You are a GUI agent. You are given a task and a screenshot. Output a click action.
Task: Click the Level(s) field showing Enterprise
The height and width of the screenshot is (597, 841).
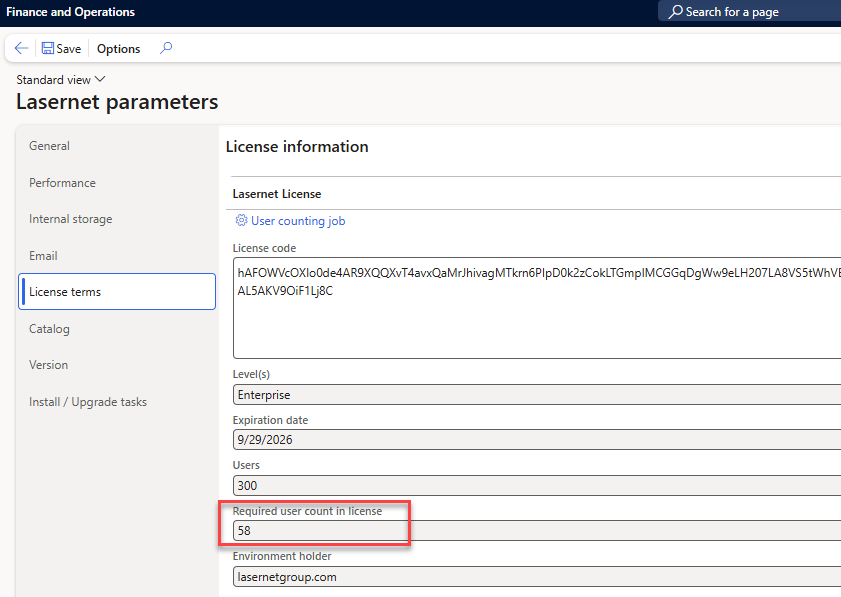click(x=537, y=395)
